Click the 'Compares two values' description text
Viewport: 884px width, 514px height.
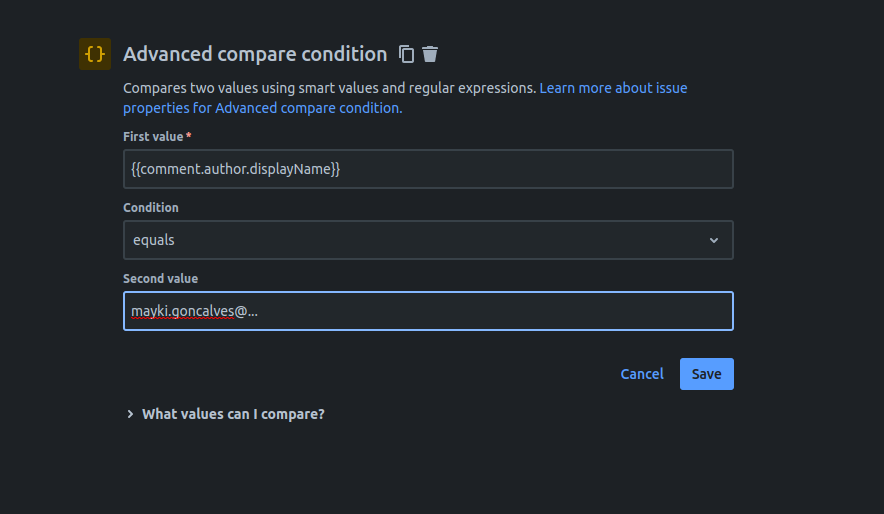click(329, 88)
